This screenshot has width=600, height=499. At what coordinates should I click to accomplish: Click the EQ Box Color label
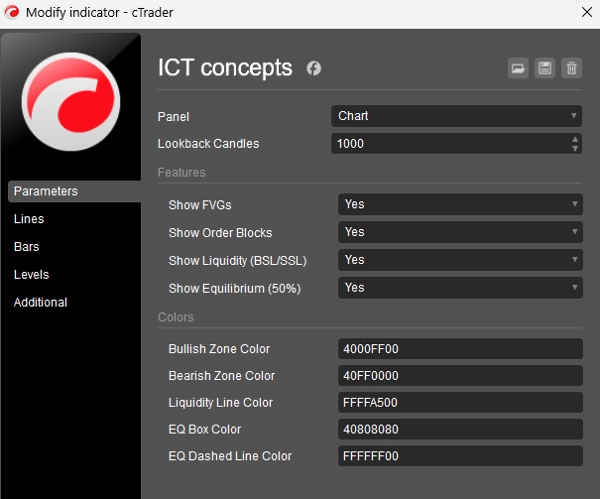click(x=205, y=429)
